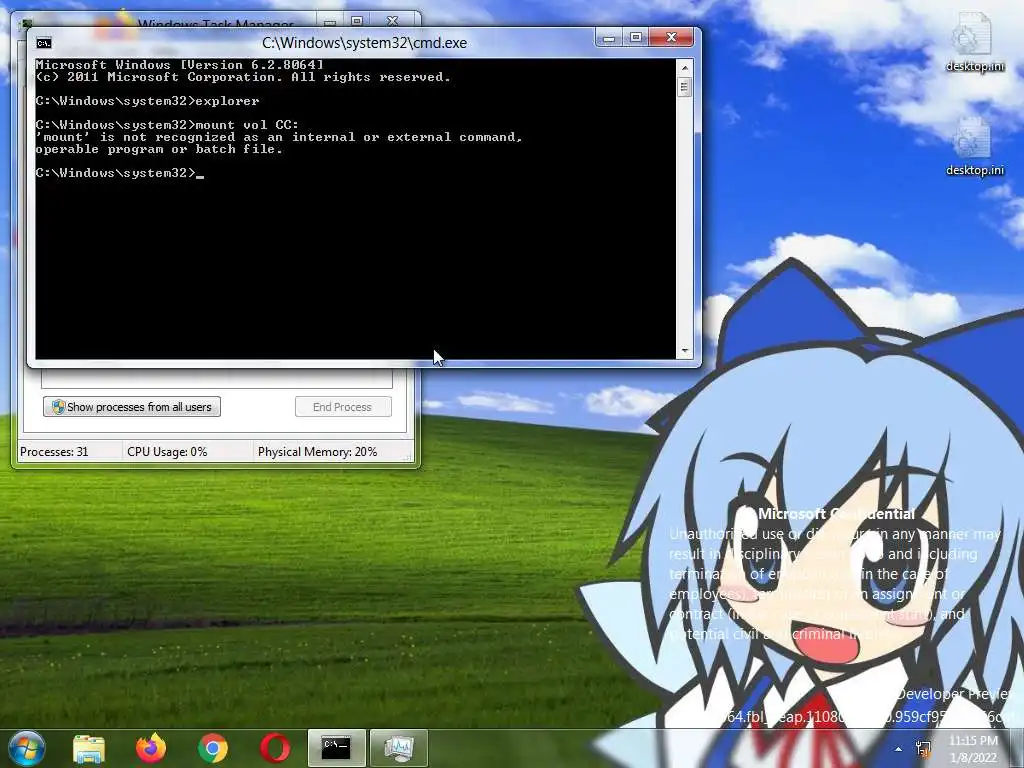
Task: Select the lower desktop.ini desktop icon
Action: click(974, 147)
